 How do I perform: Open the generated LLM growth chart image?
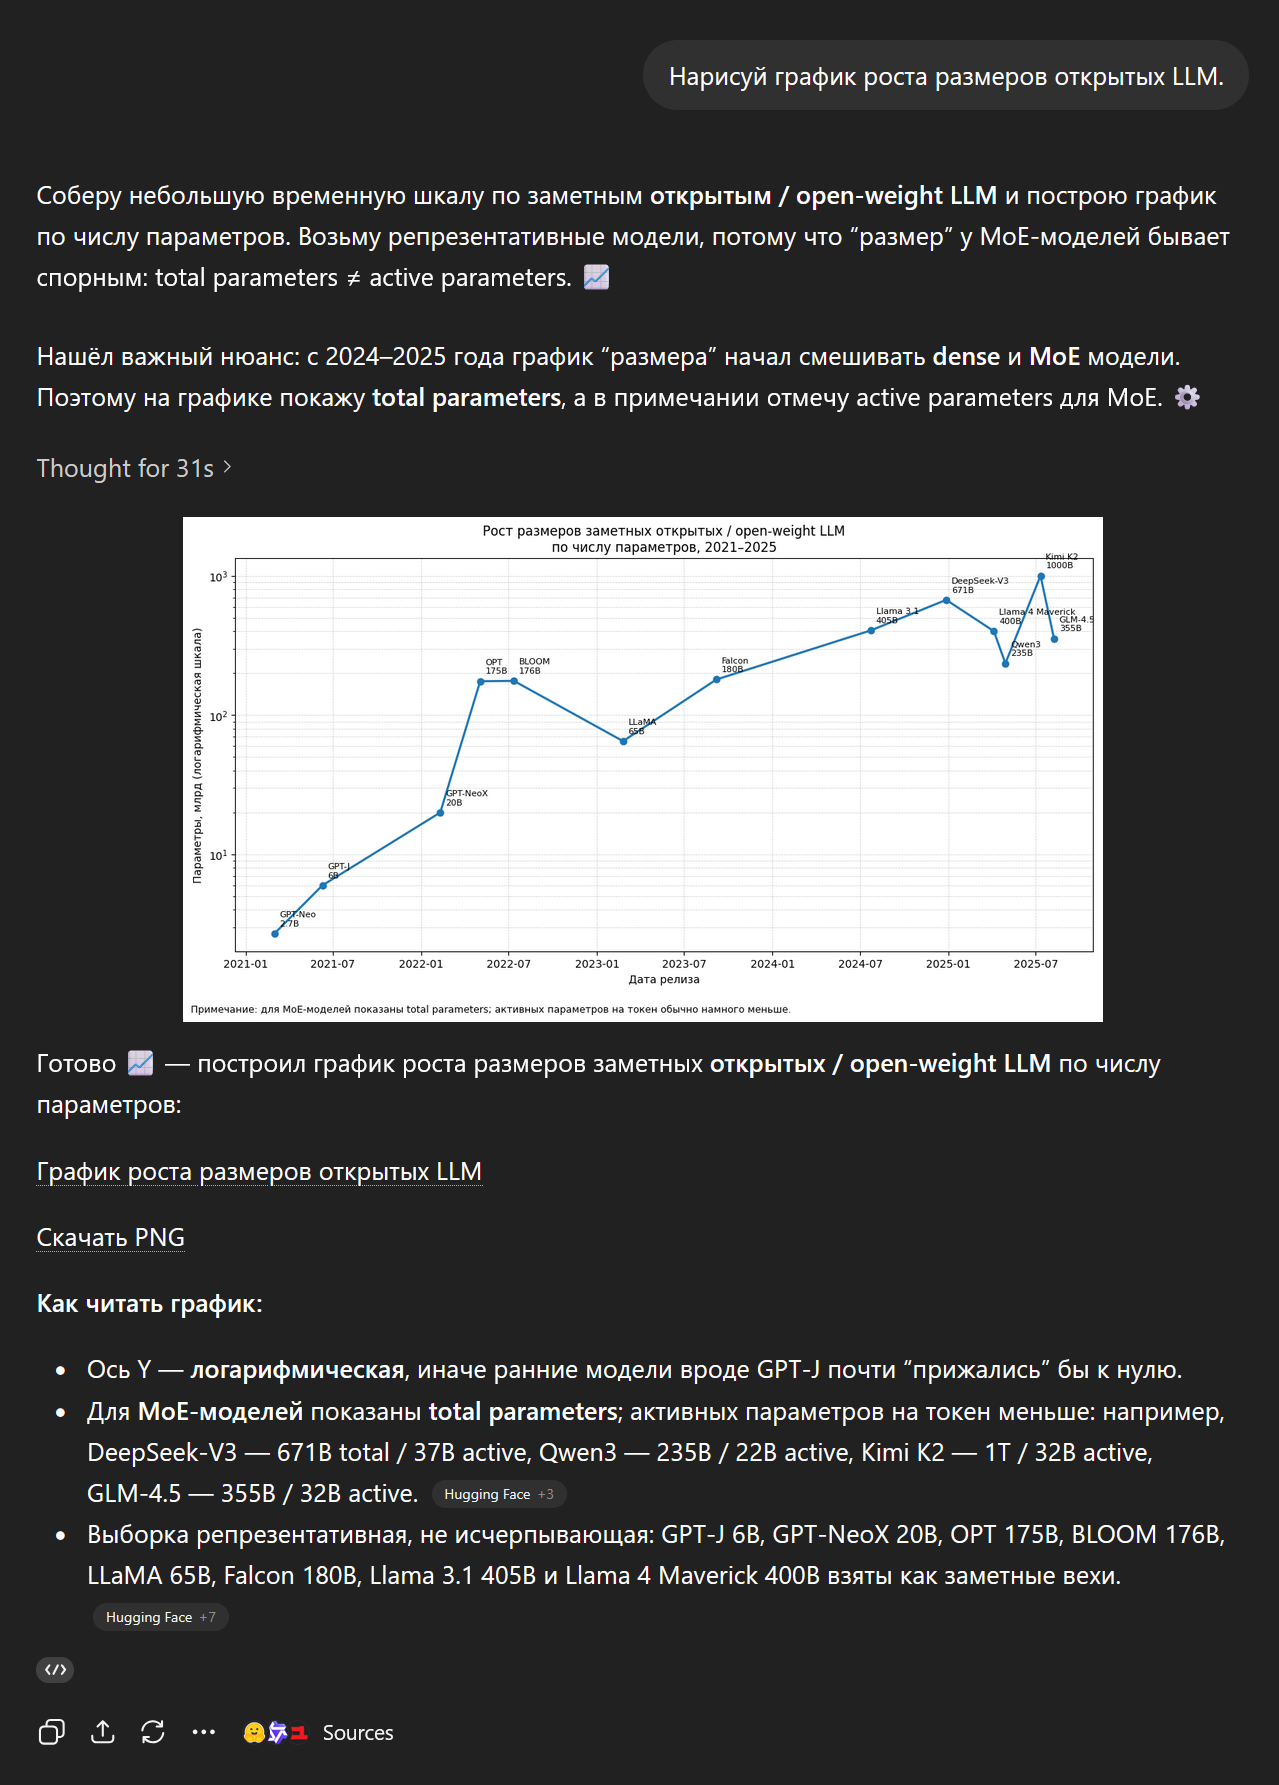(643, 769)
